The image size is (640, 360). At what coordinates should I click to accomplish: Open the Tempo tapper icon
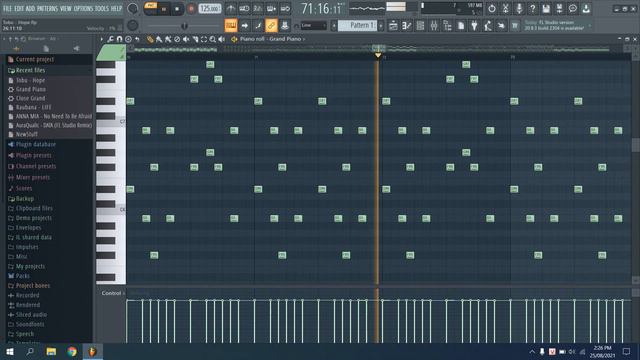point(488,26)
